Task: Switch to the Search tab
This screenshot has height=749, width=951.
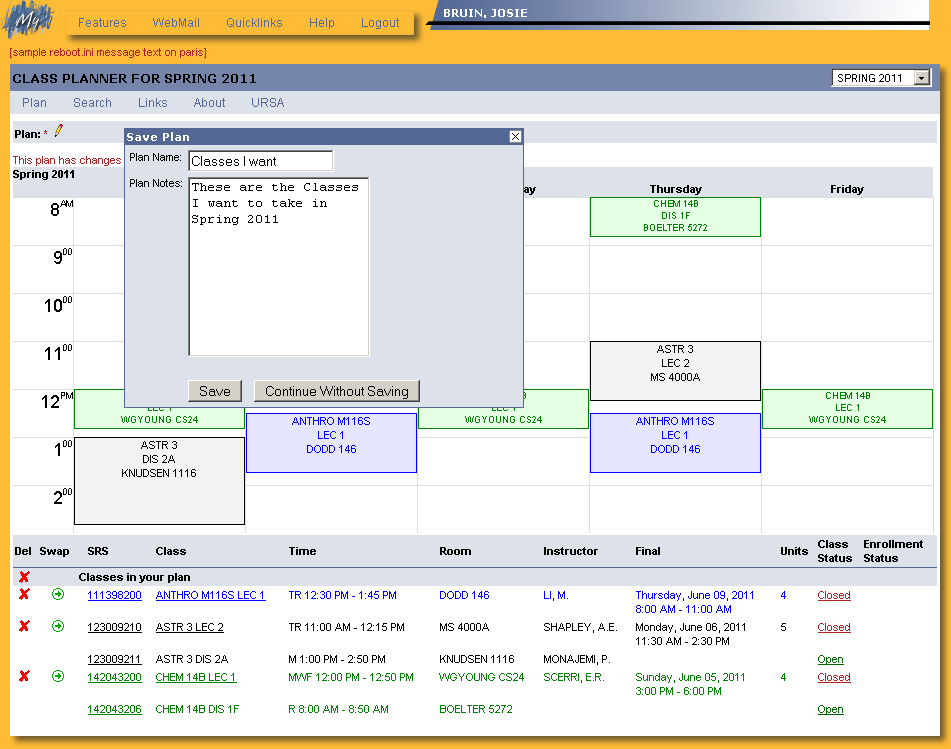Action: pyautogui.click(x=92, y=103)
